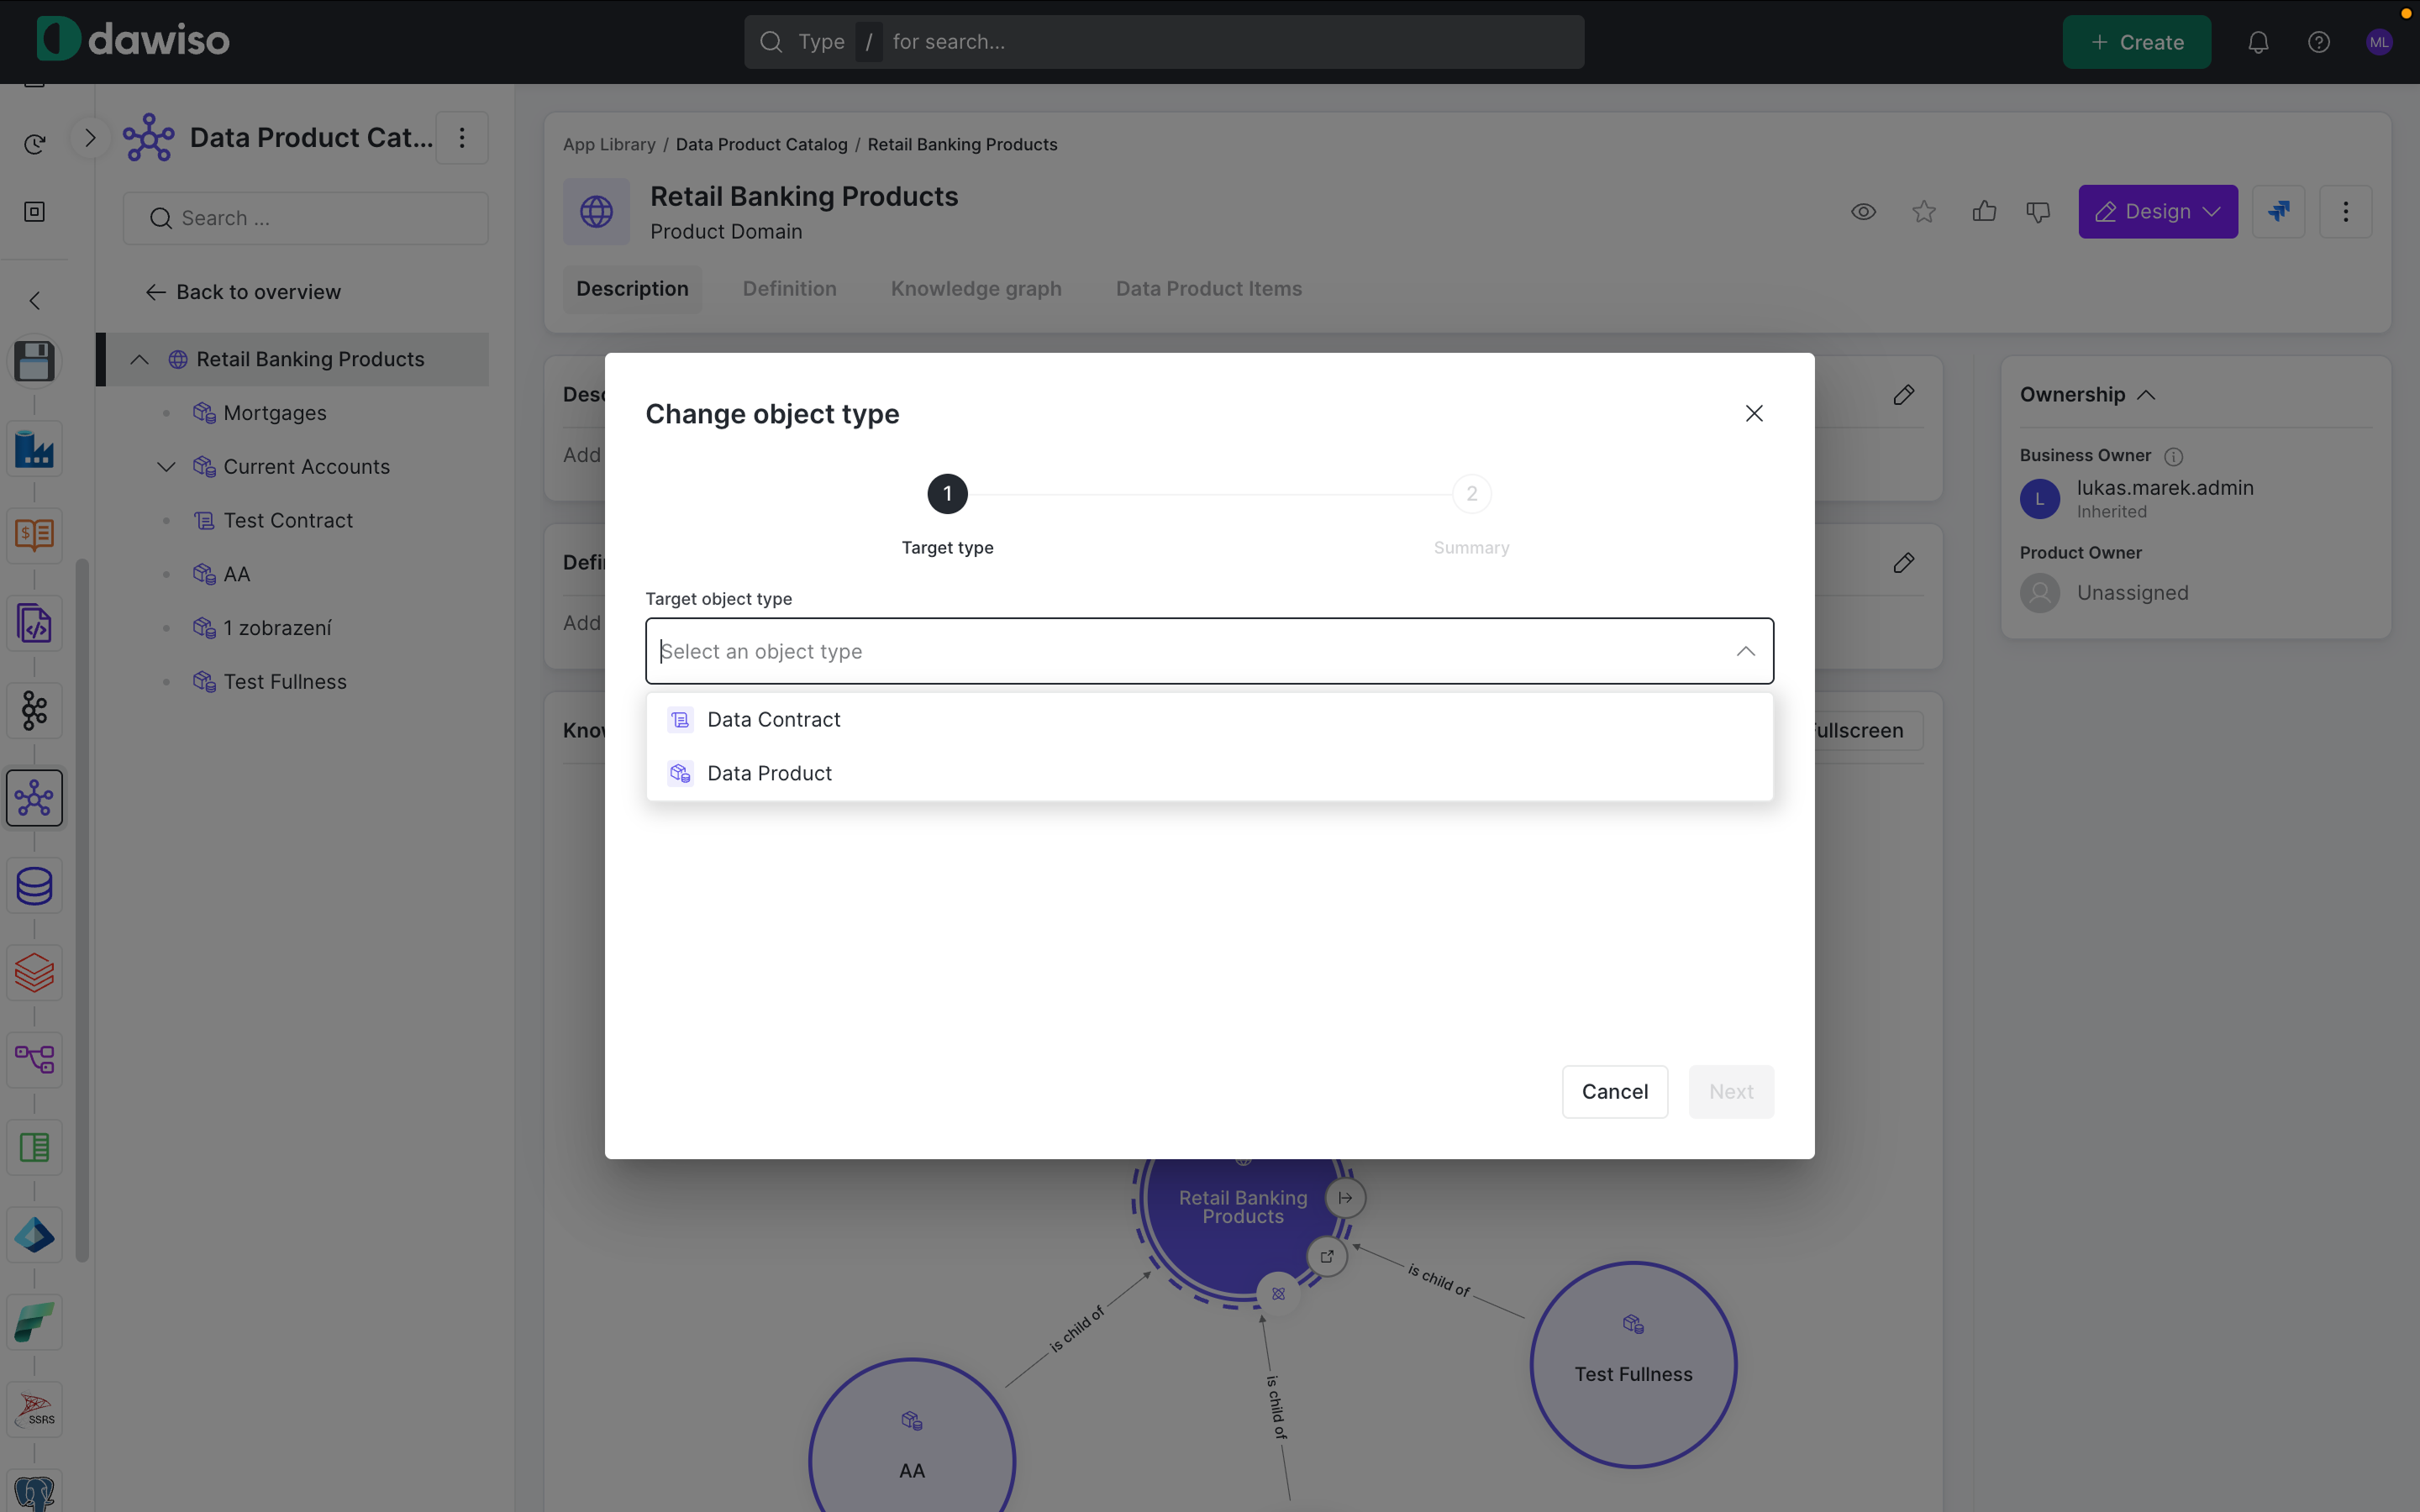Close the Change object type dialog

click(x=1754, y=413)
